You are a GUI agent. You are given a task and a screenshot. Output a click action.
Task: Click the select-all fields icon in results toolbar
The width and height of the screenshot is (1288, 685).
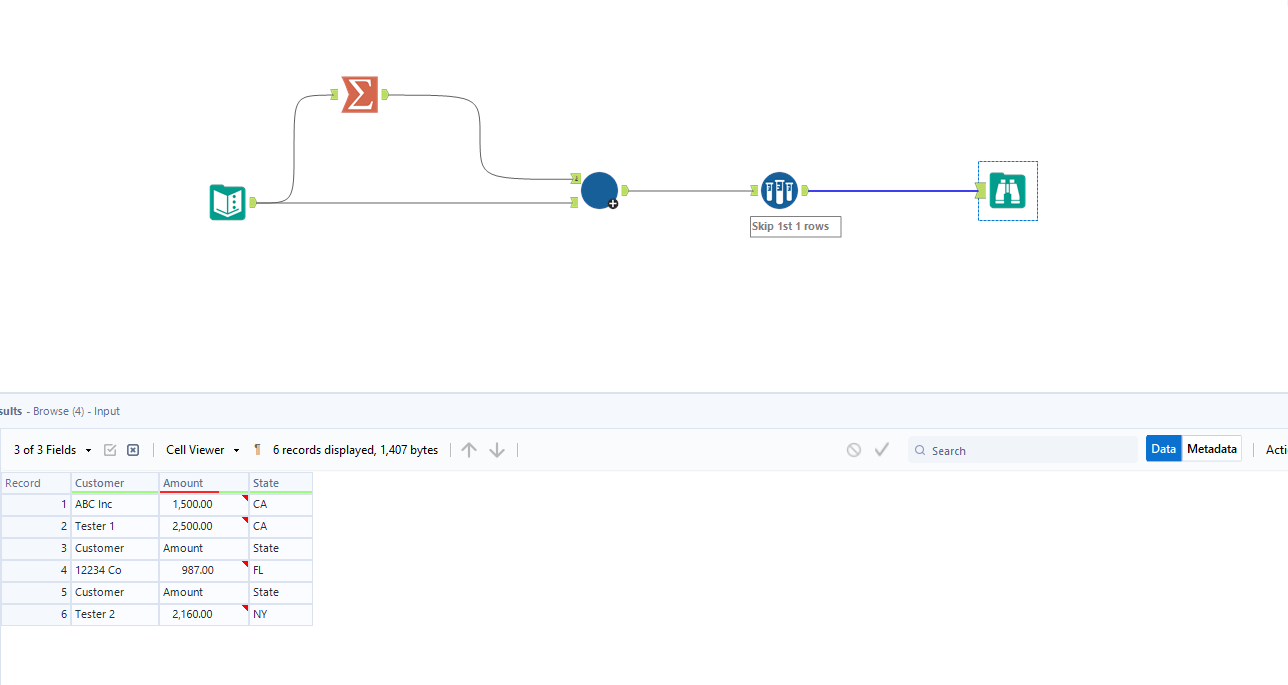click(x=110, y=449)
